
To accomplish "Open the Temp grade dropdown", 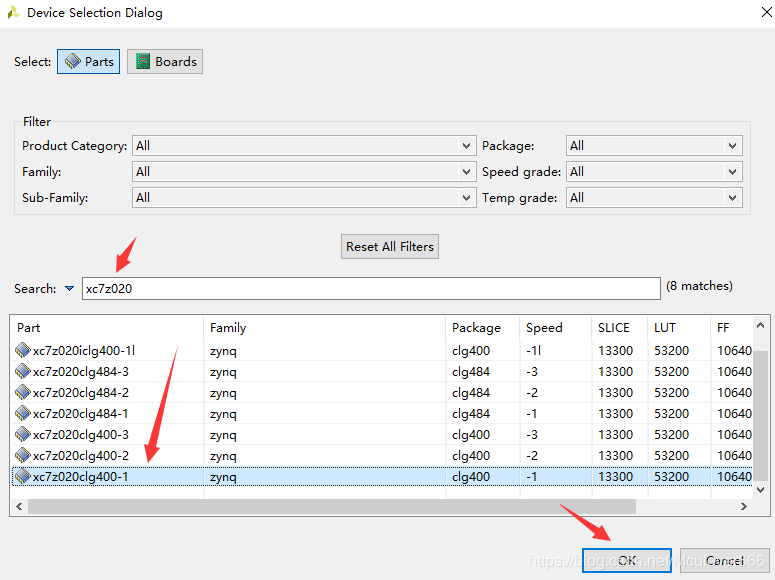I will click(654, 198).
